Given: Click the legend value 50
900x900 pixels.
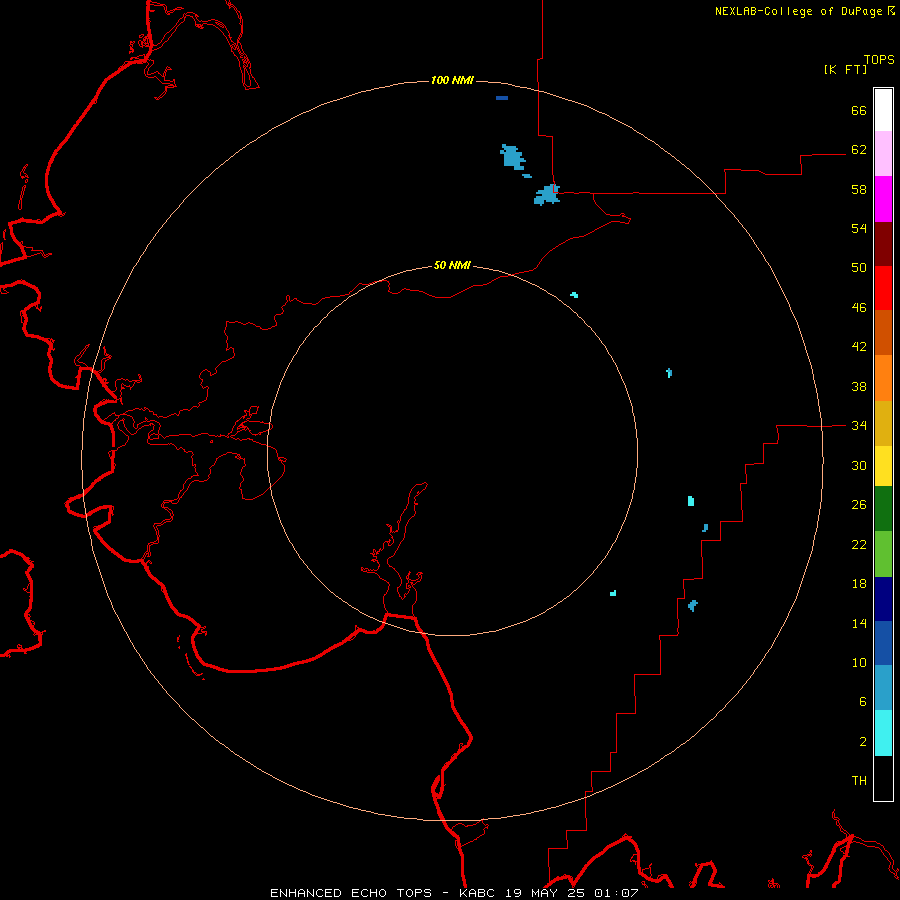Looking at the screenshot, I should point(859,267).
